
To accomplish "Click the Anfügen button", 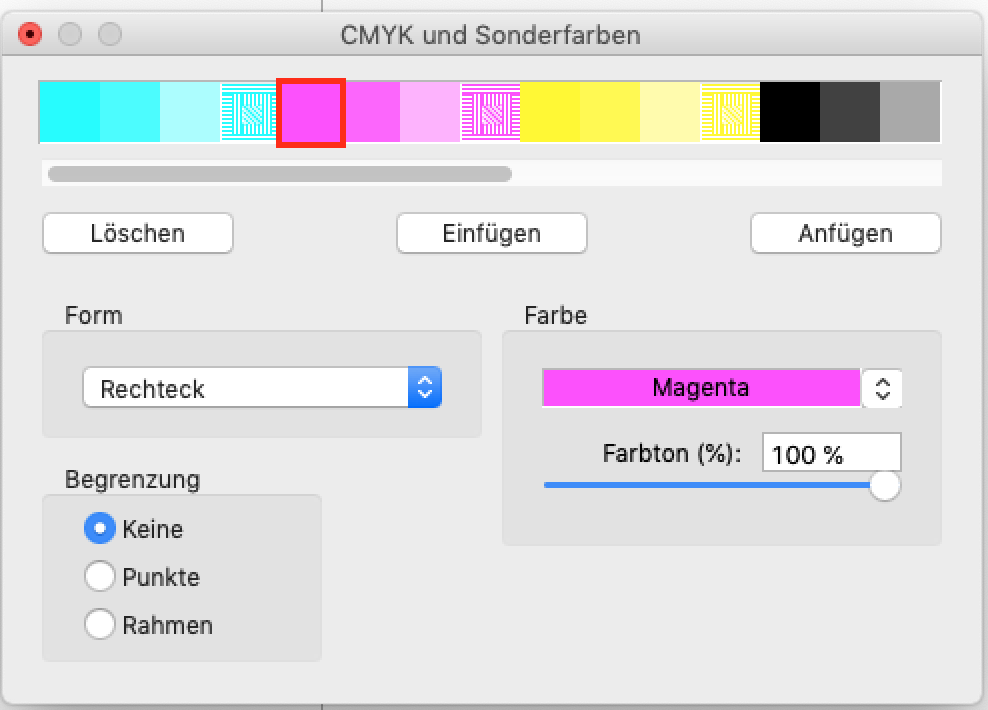I will tap(846, 233).
